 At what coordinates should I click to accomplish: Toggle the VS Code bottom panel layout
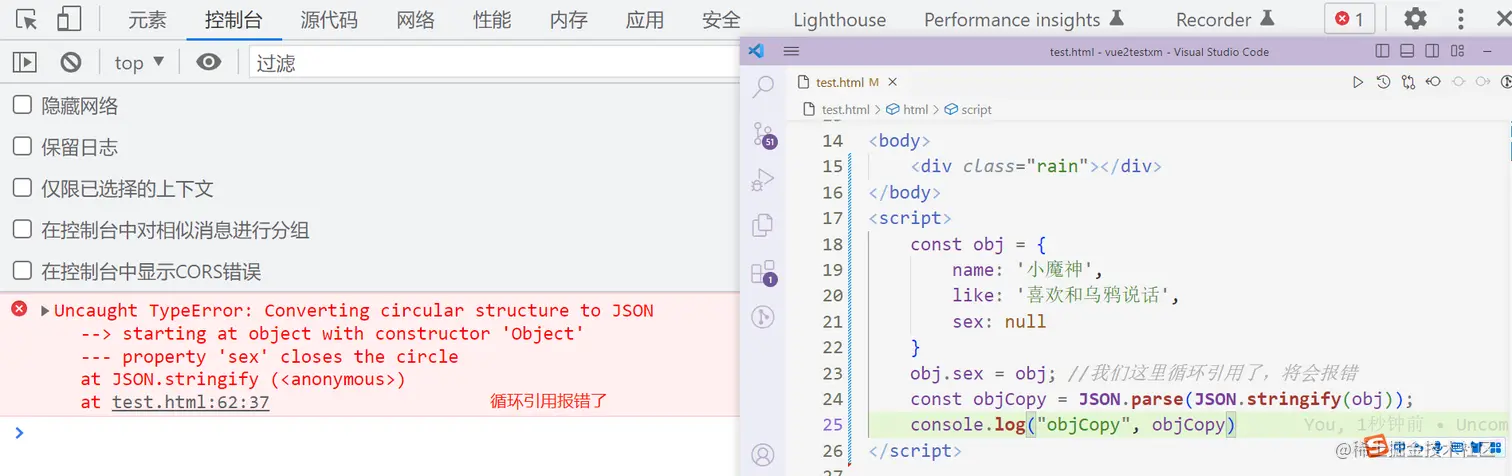tap(1407, 51)
